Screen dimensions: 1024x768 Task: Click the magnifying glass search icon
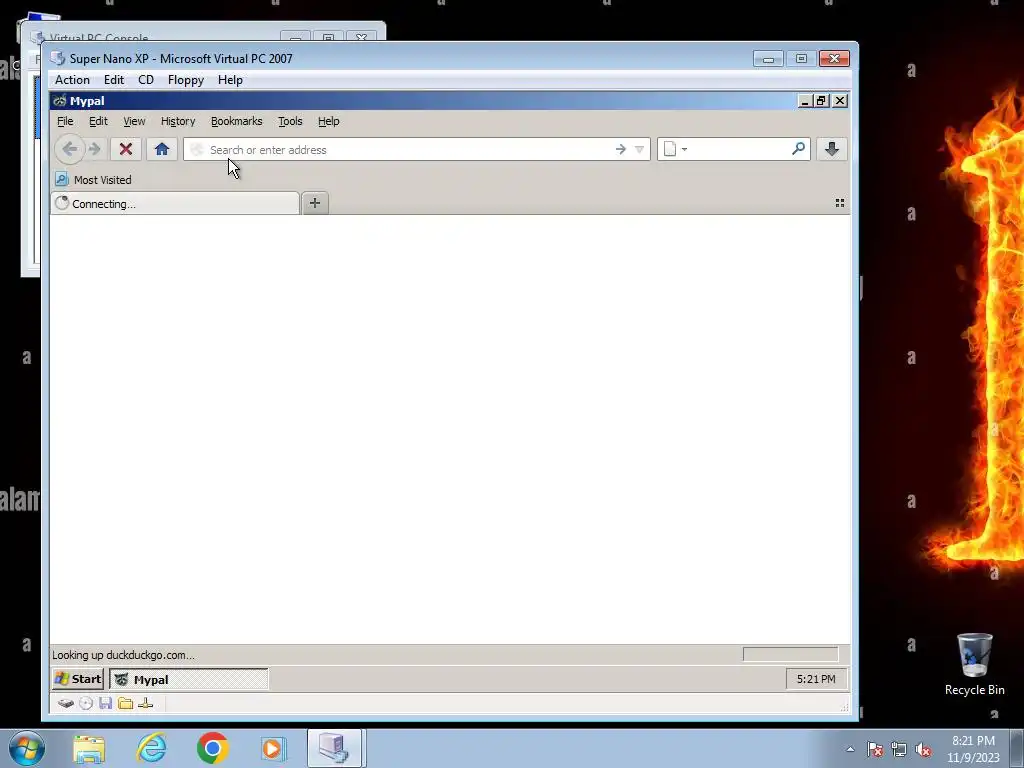[798, 149]
